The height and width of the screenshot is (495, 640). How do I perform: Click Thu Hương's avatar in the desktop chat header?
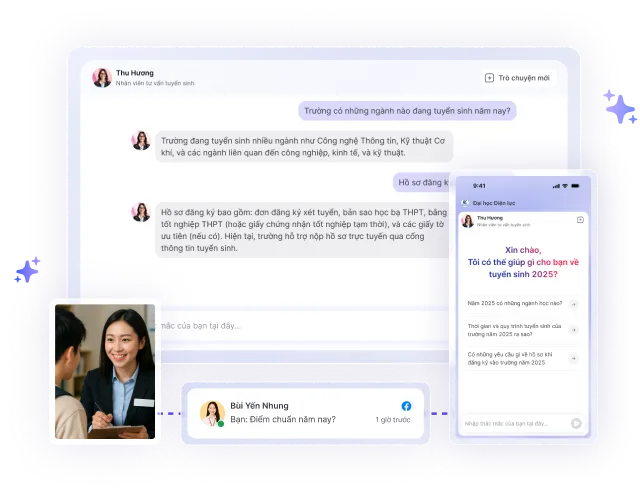102,77
